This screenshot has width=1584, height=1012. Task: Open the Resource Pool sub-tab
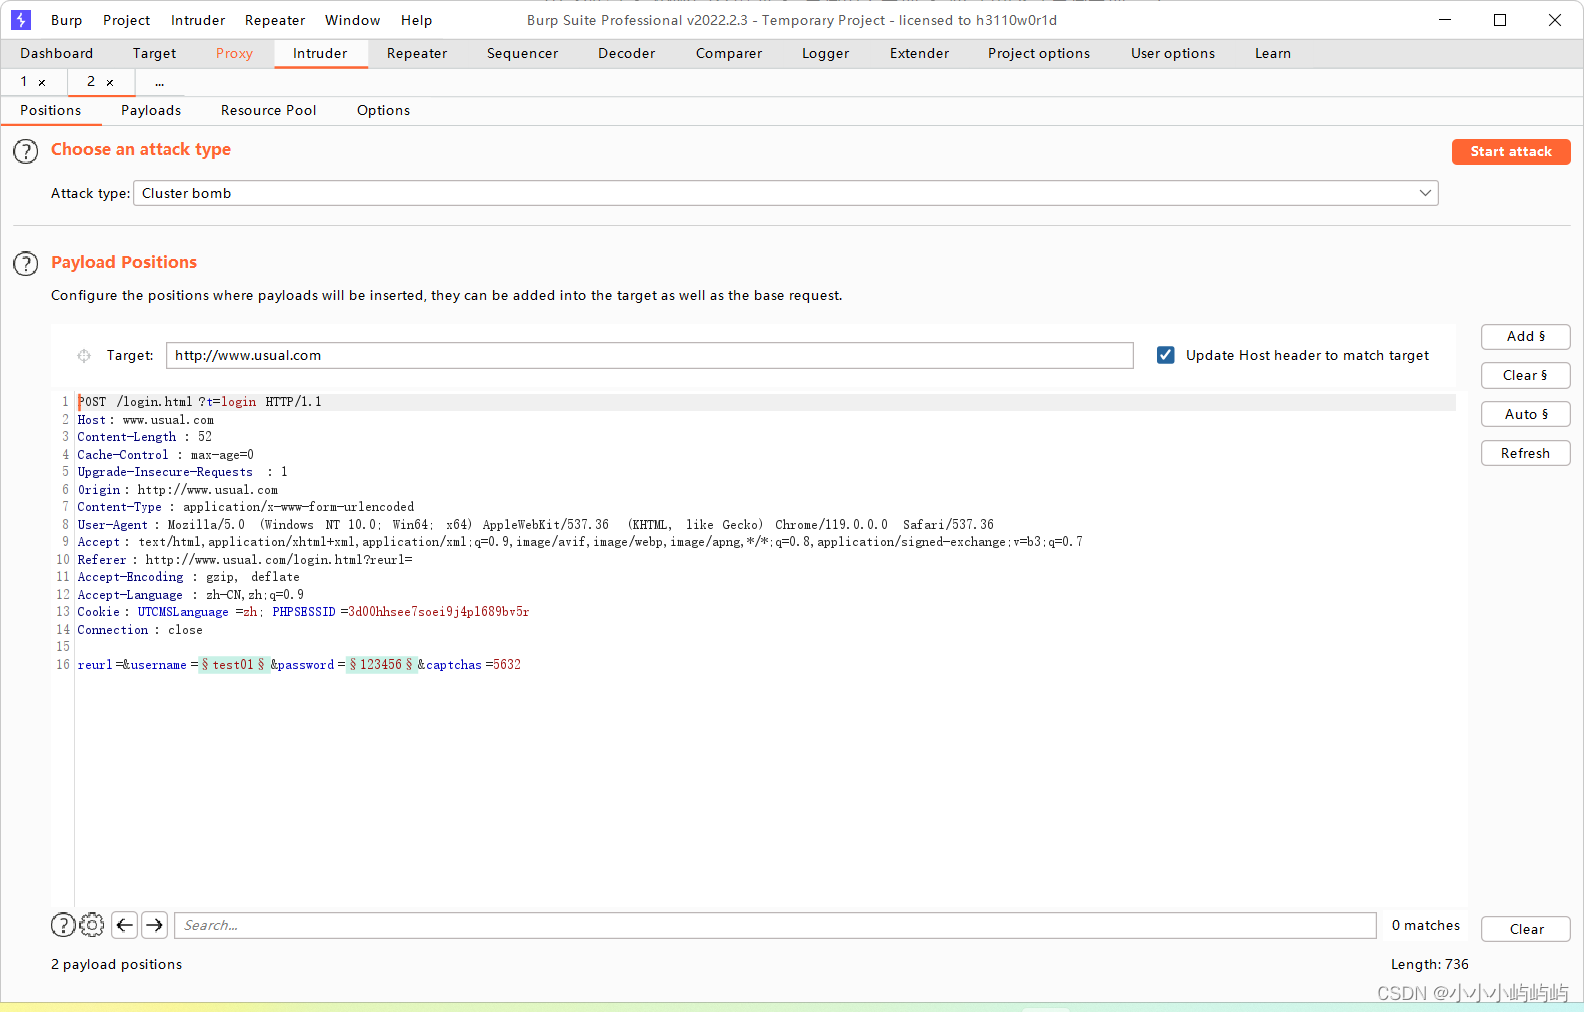click(x=268, y=110)
